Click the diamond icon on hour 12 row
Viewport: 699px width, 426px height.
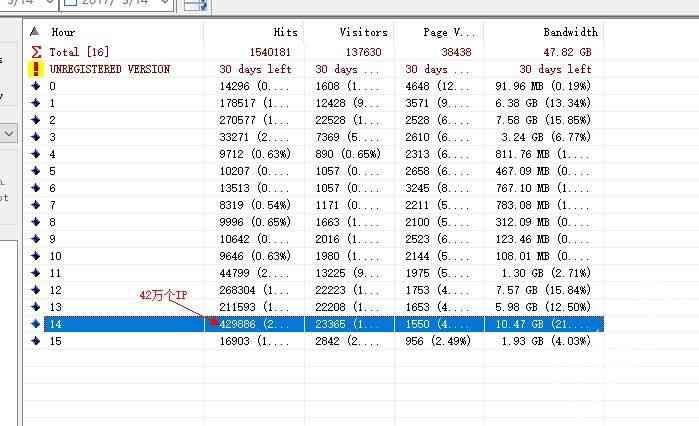click(x=36, y=290)
